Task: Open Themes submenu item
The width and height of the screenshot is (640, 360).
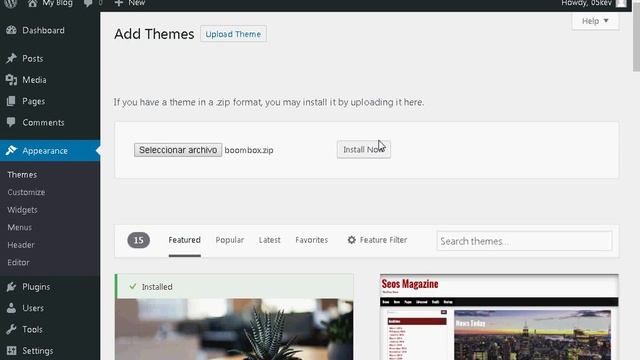Action: click(x=22, y=175)
